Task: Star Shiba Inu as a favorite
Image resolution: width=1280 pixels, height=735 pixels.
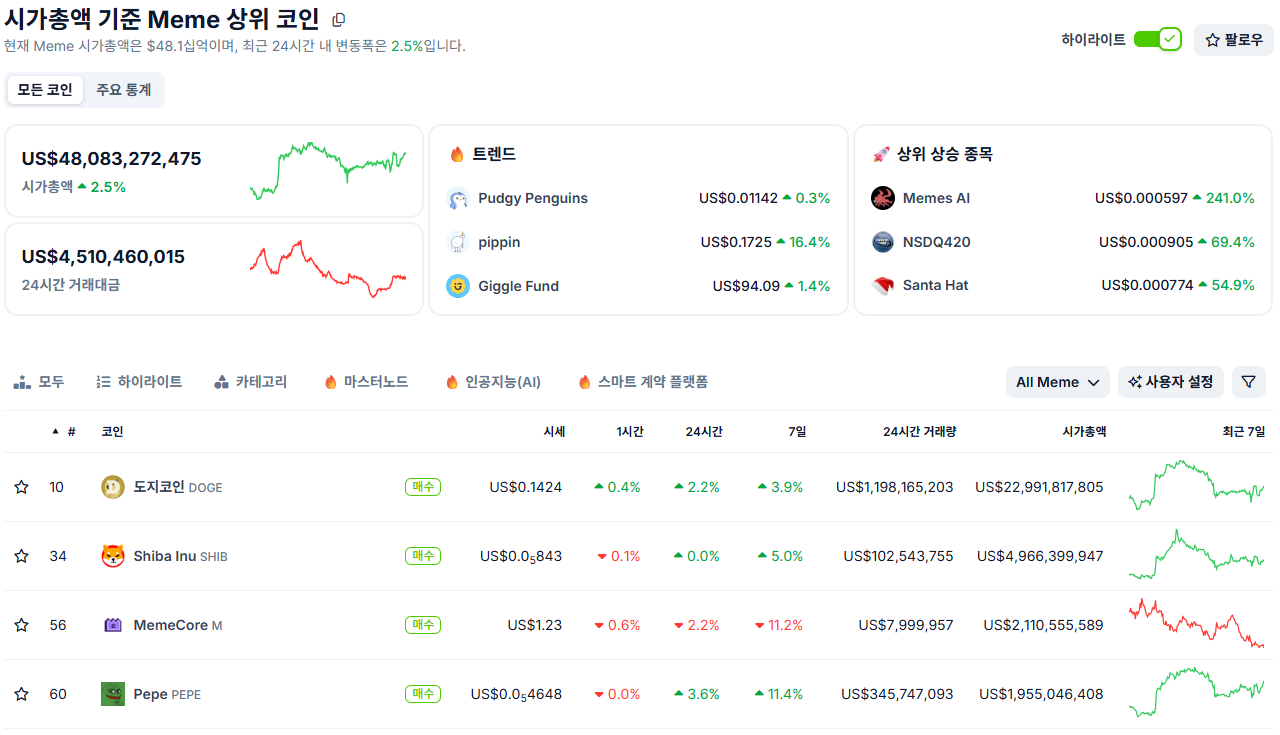Action: (x=21, y=556)
